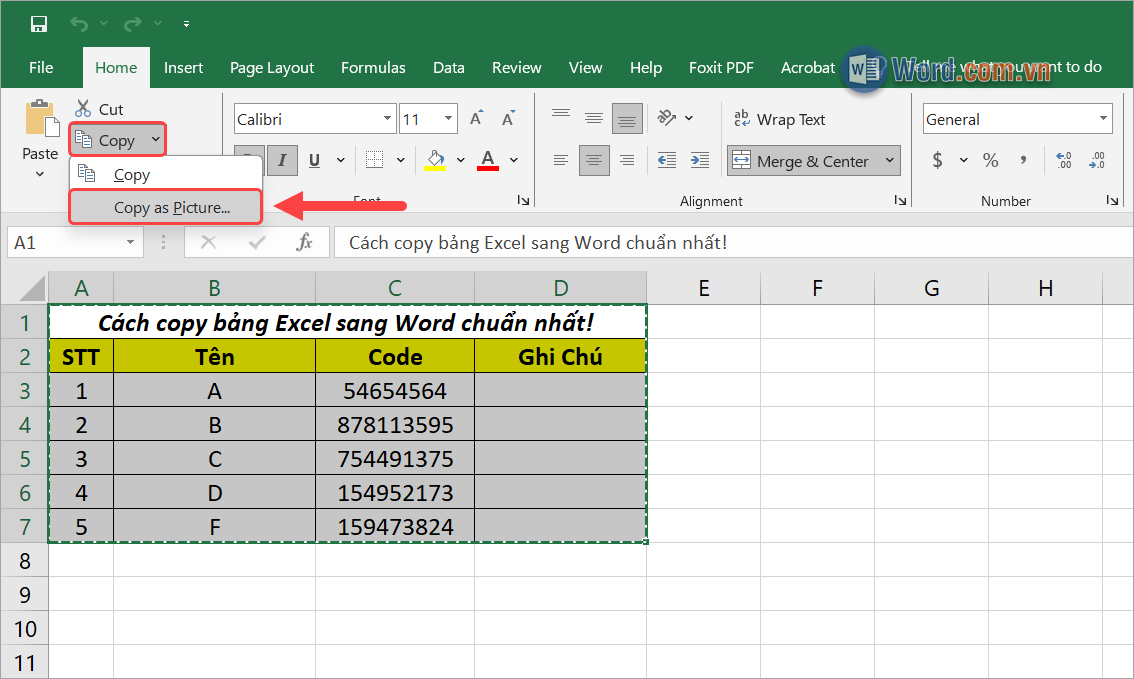Image resolution: width=1134 pixels, height=679 pixels.
Task: Click the Comma Style icon
Action: tap(1023, 160)
